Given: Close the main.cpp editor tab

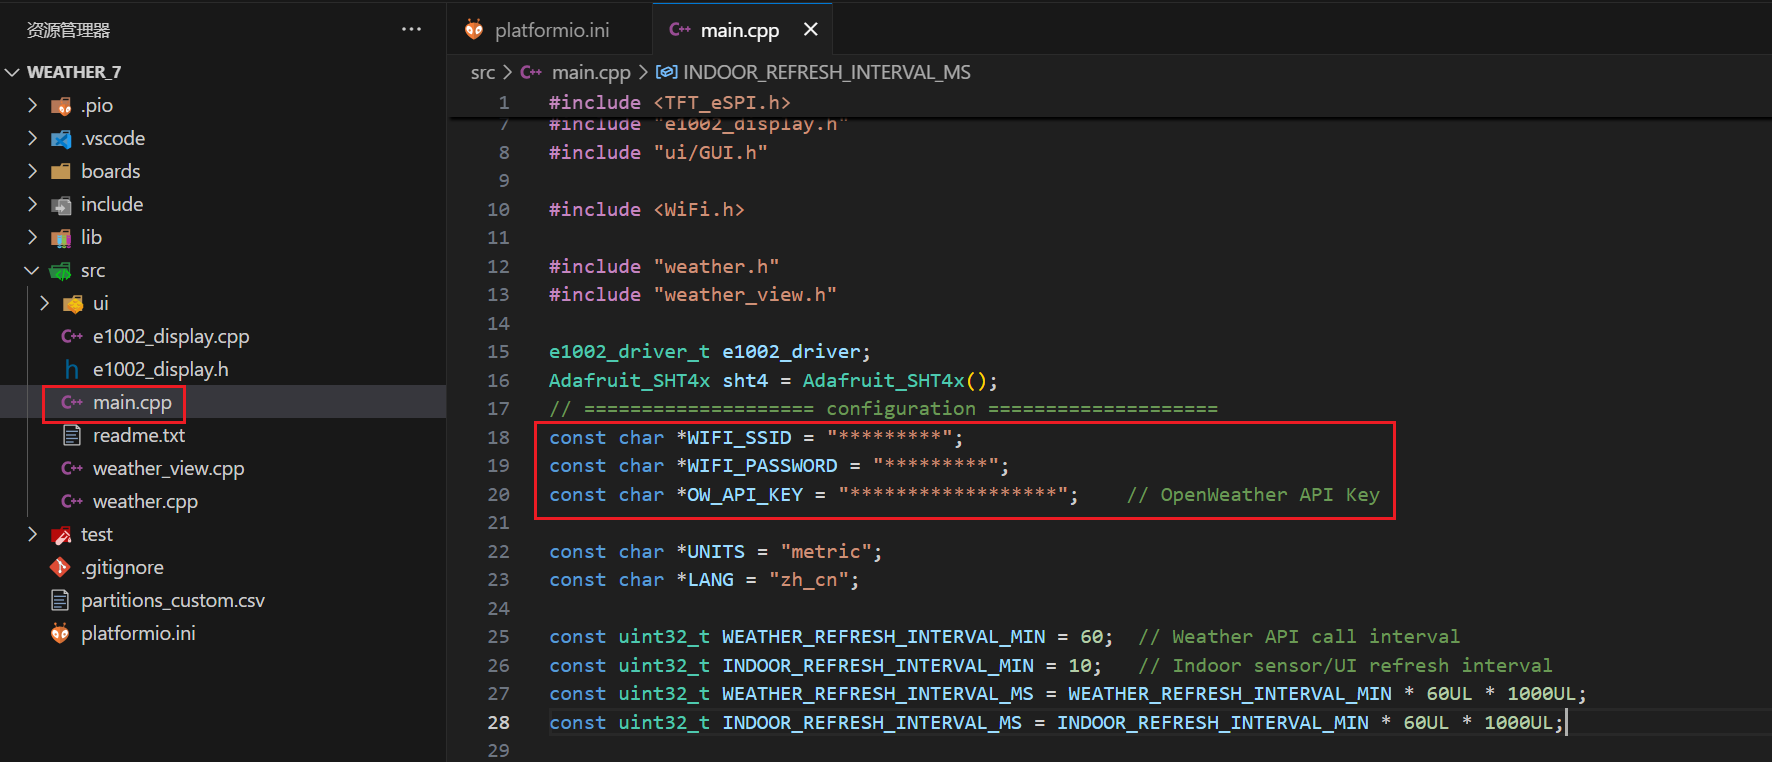Looking at the screenshot, I should [810, 30].
